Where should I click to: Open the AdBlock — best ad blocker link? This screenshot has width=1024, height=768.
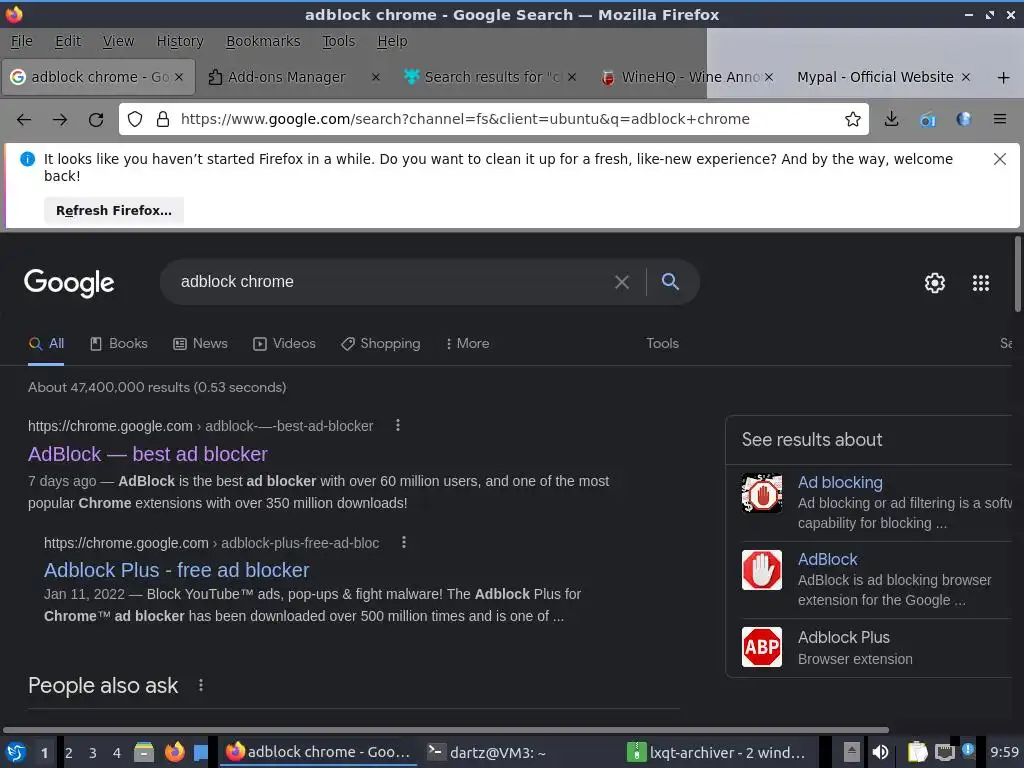148,454
